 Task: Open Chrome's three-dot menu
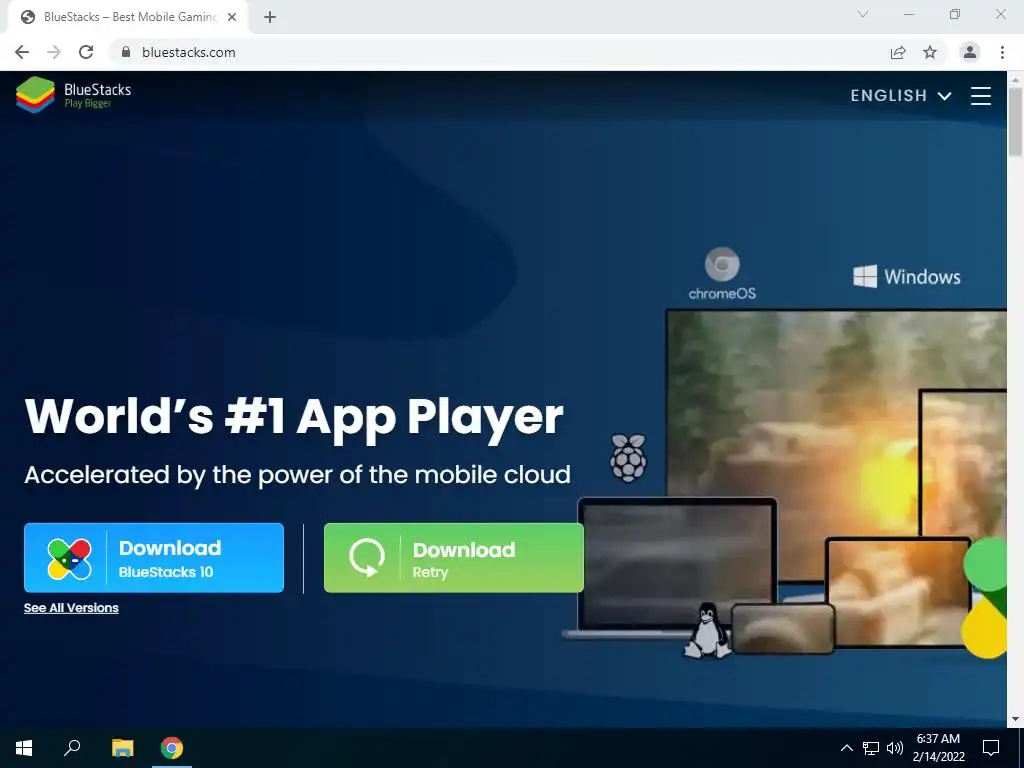(1002, 52)
